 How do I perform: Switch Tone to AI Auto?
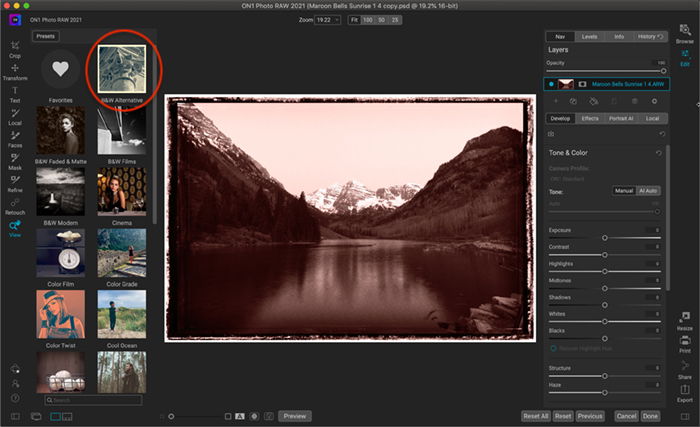pyautogui.click(x=649, y=190)
